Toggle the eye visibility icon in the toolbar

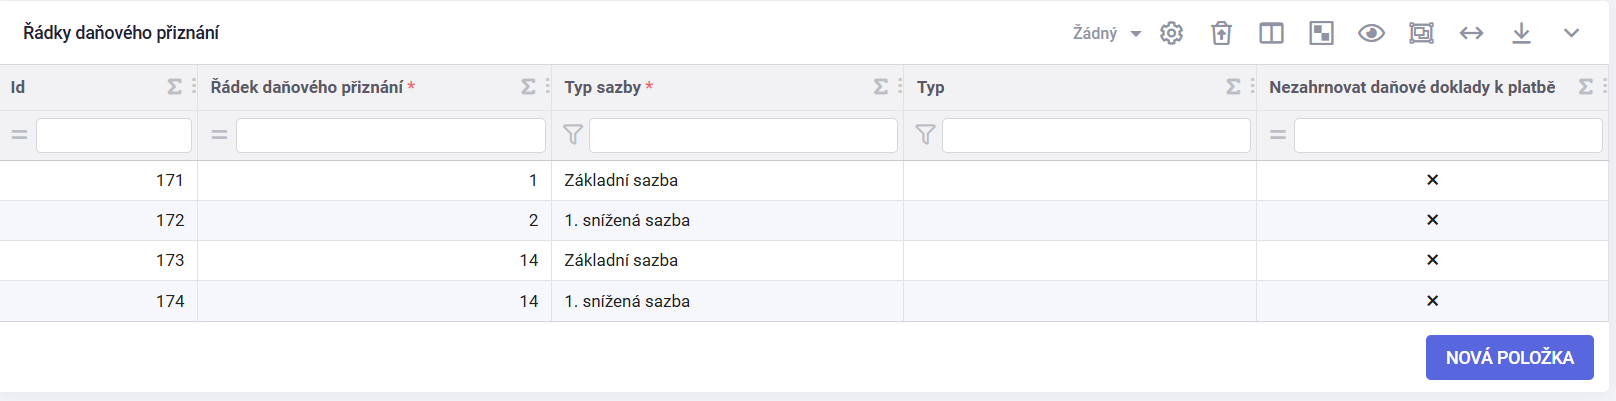click(x=1371, y=33)
